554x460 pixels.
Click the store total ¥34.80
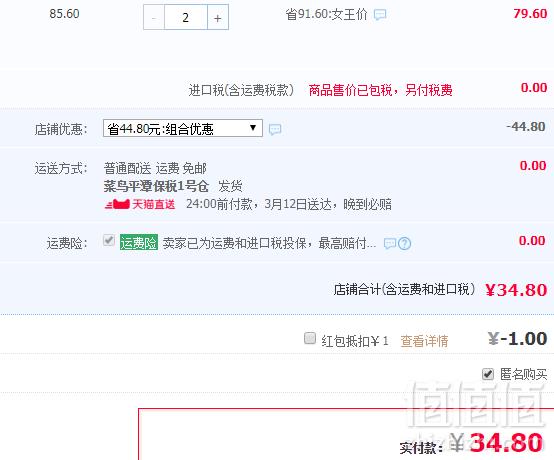pyautogui.click(x=516, y=290)
